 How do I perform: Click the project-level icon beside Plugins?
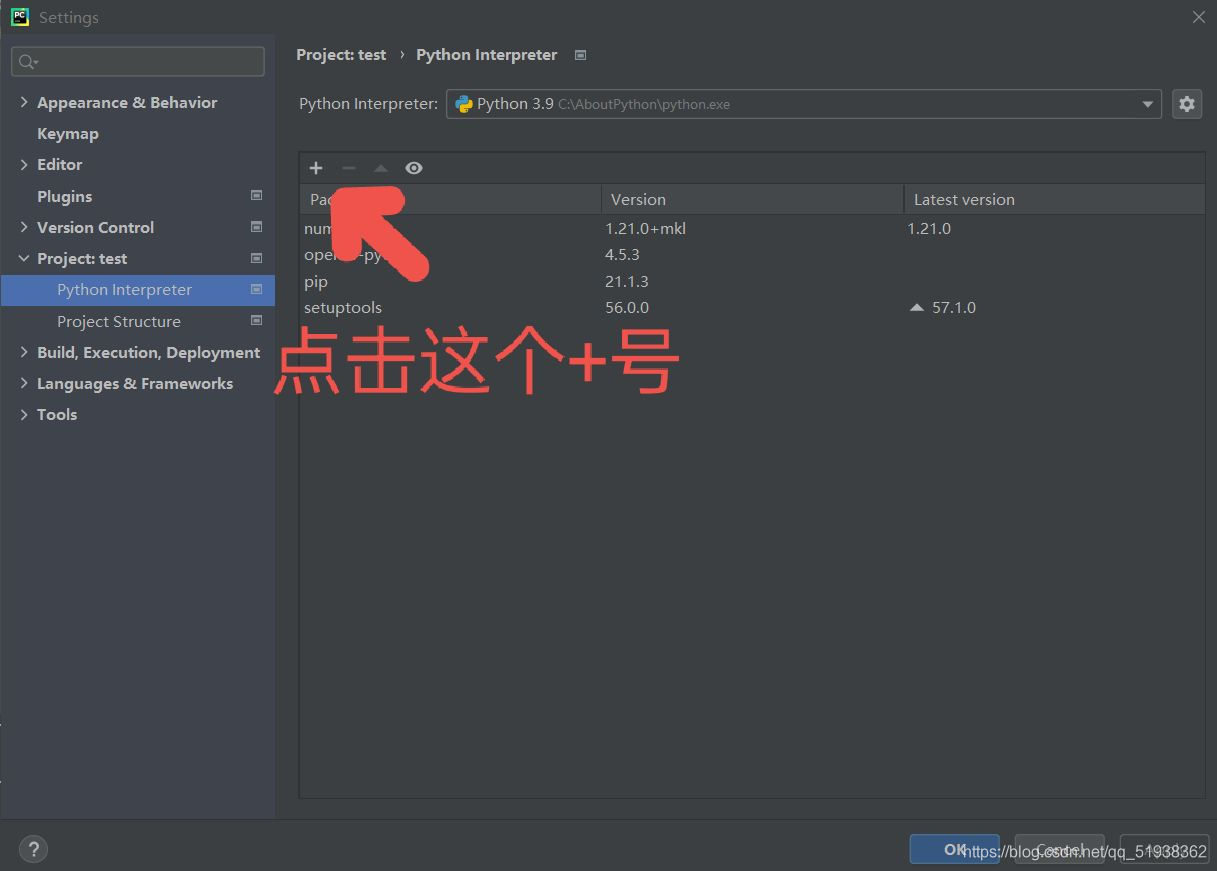pyautogui.click(x=256, y=196)
